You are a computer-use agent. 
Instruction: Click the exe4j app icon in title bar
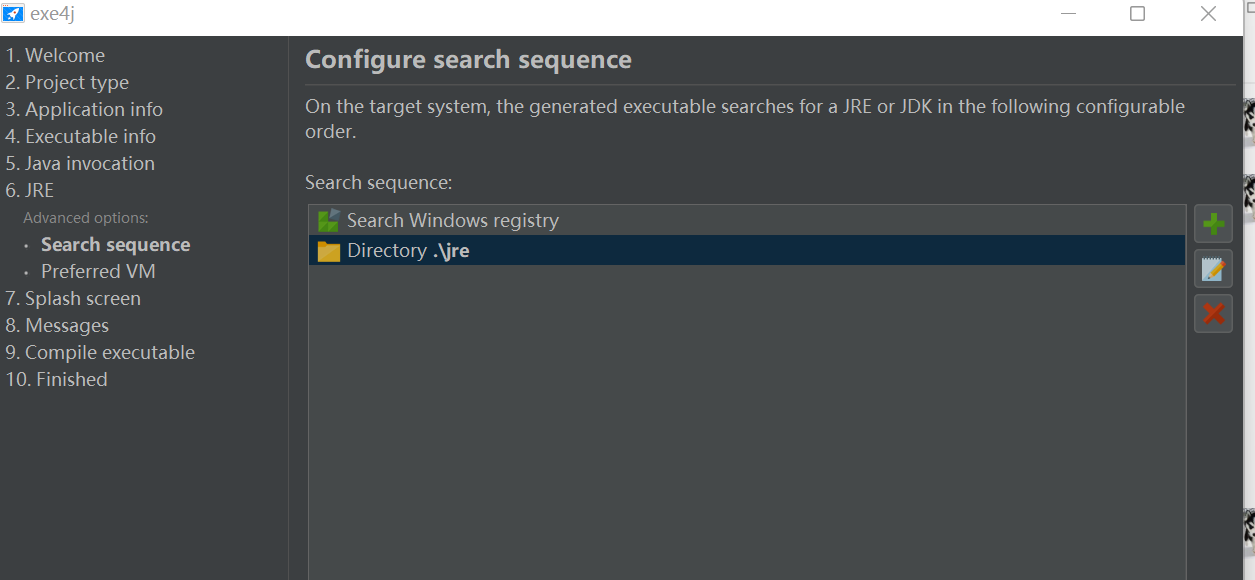pos(13,14)
